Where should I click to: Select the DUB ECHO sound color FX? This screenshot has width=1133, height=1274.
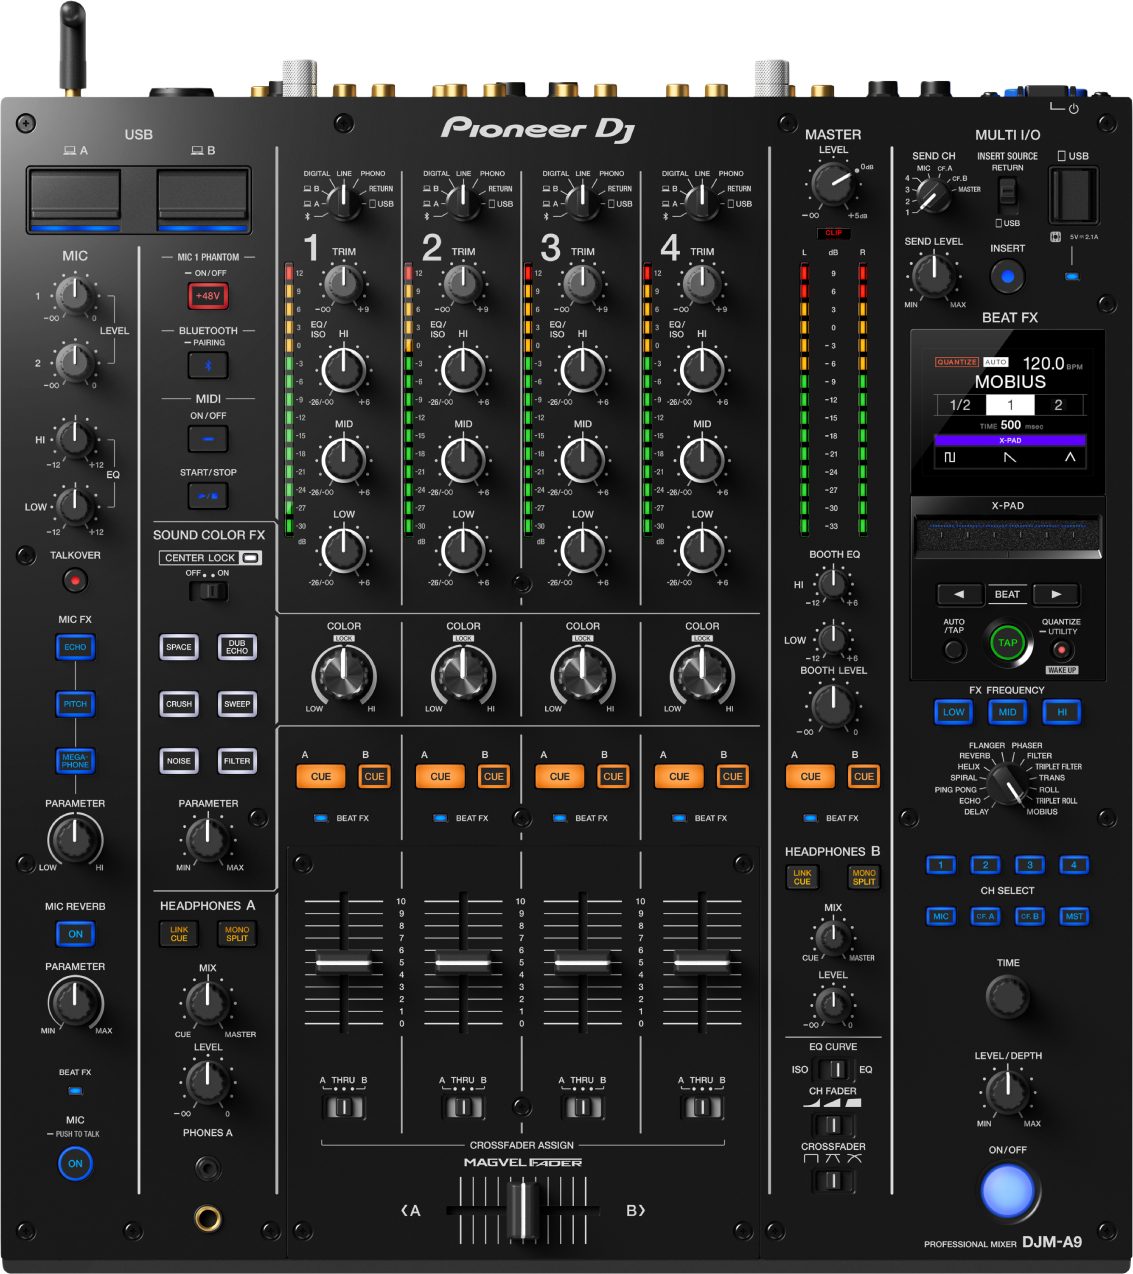click(x=237, y=647)
